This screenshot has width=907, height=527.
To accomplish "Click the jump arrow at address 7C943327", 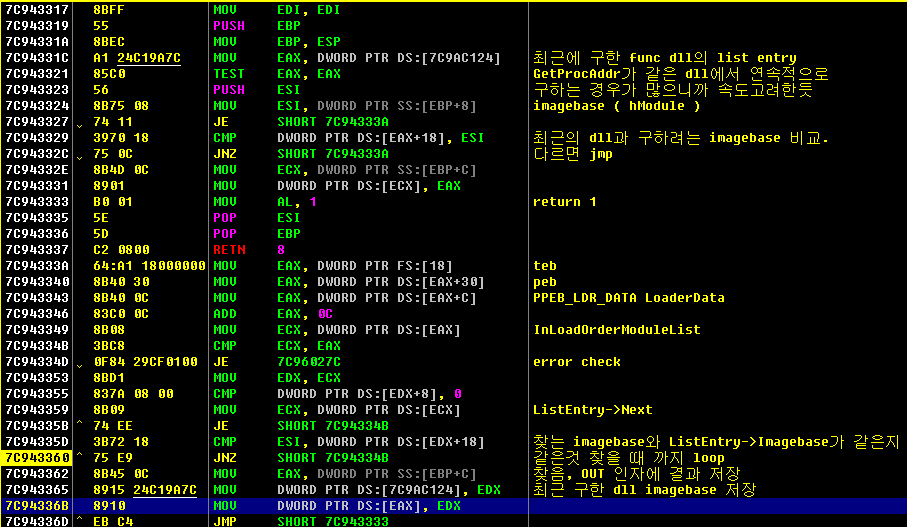I will pyautogui.click(x=80, y=123).
